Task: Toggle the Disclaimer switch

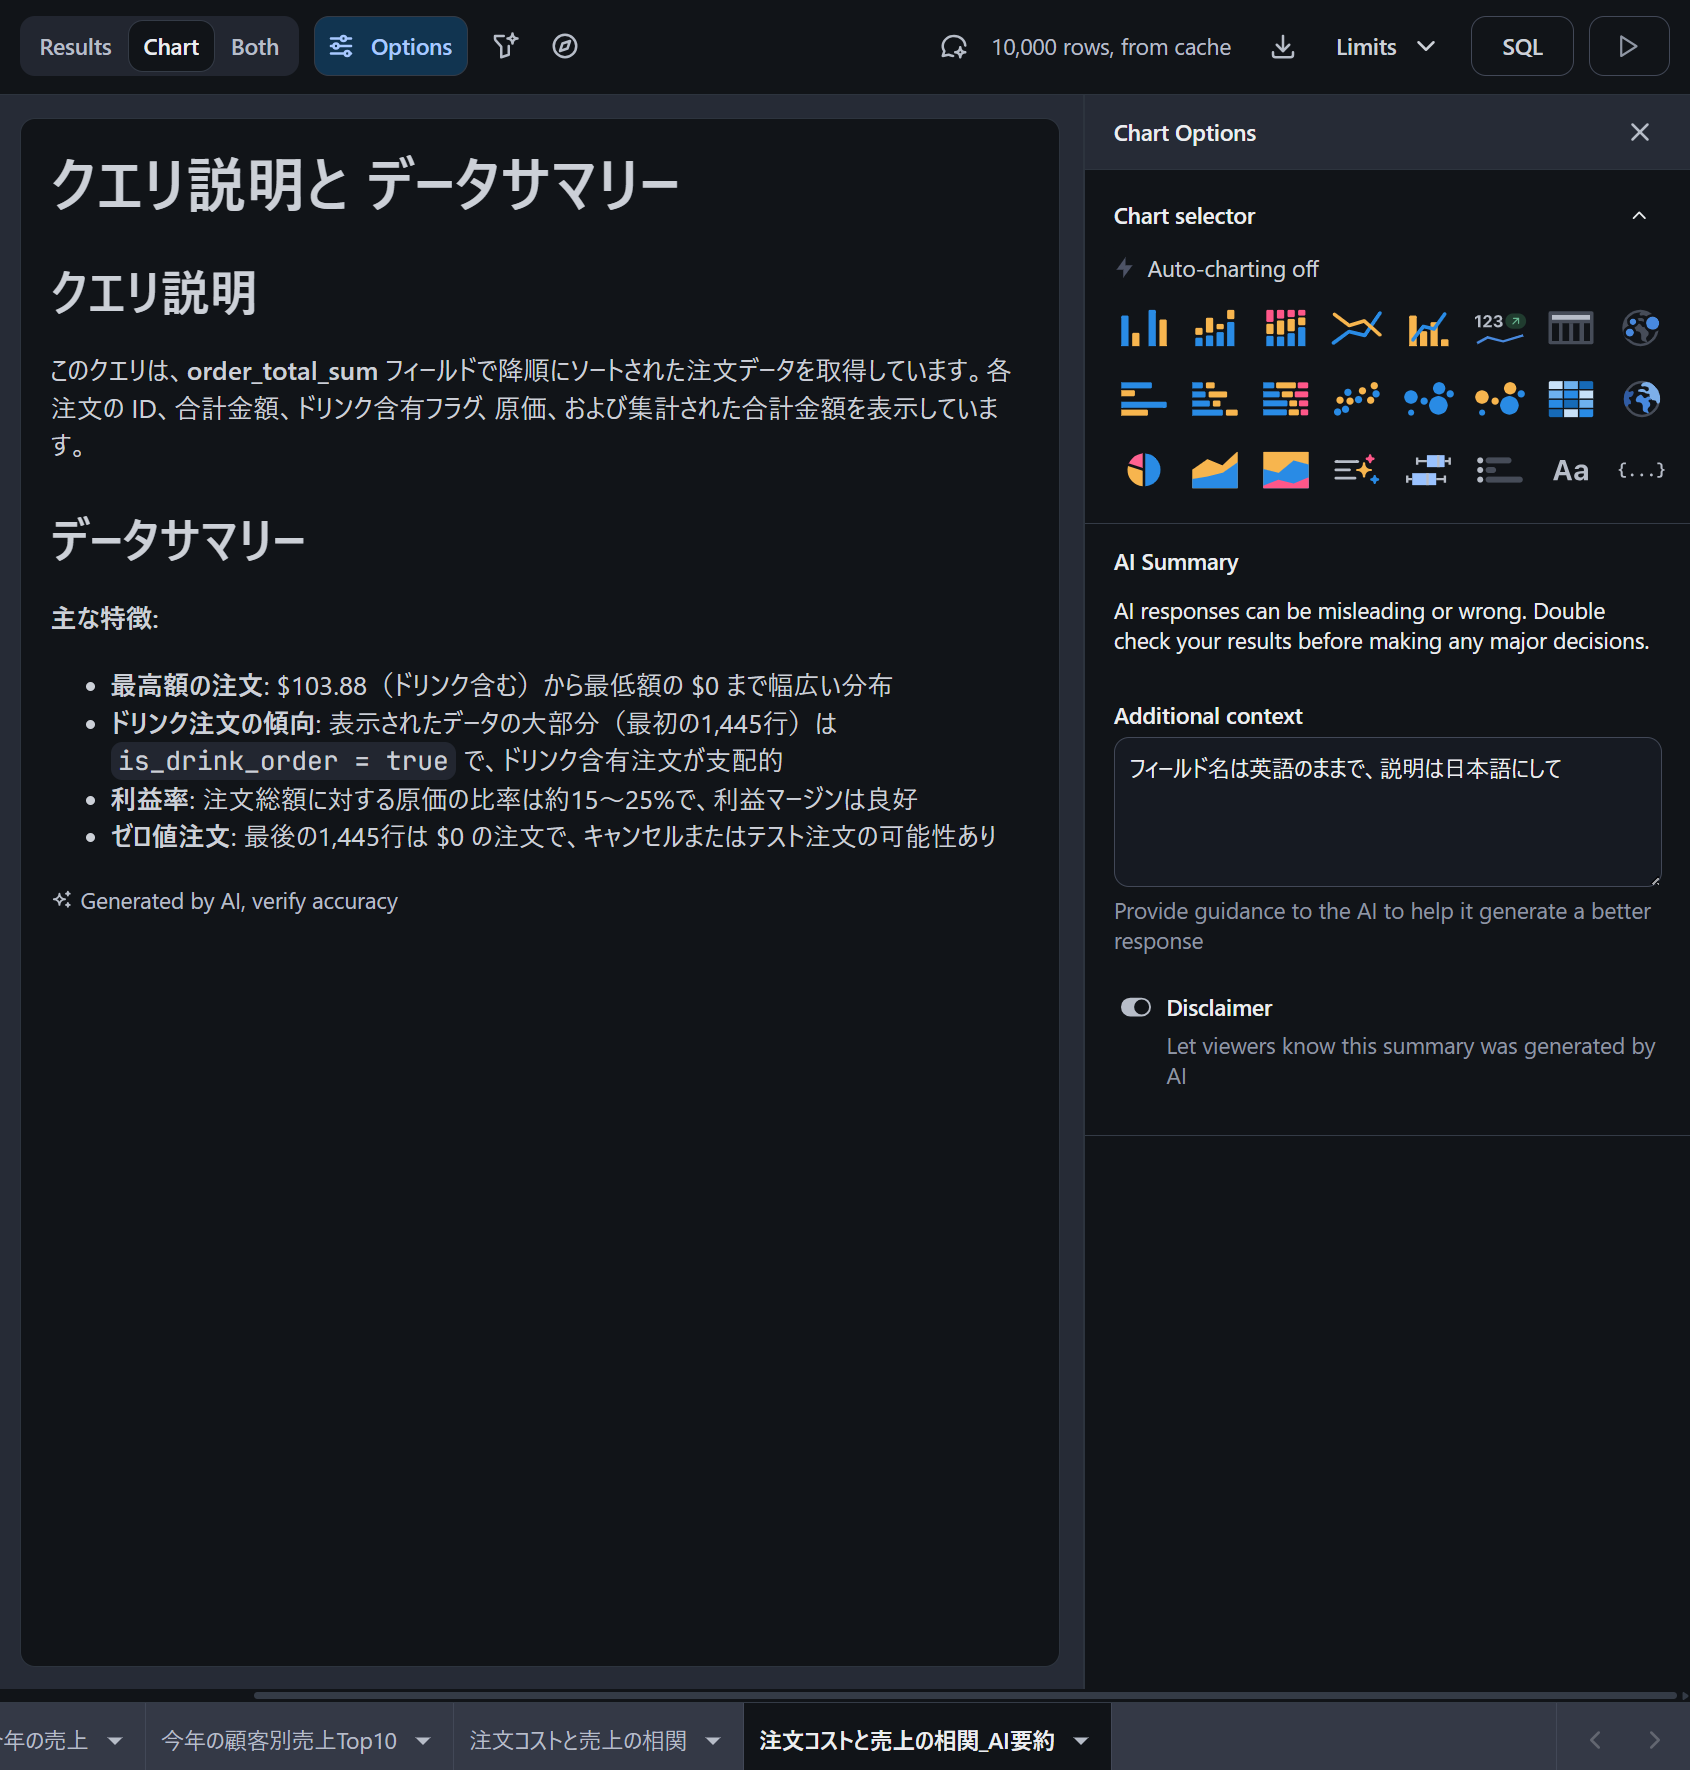Action: point(1136,1008)
